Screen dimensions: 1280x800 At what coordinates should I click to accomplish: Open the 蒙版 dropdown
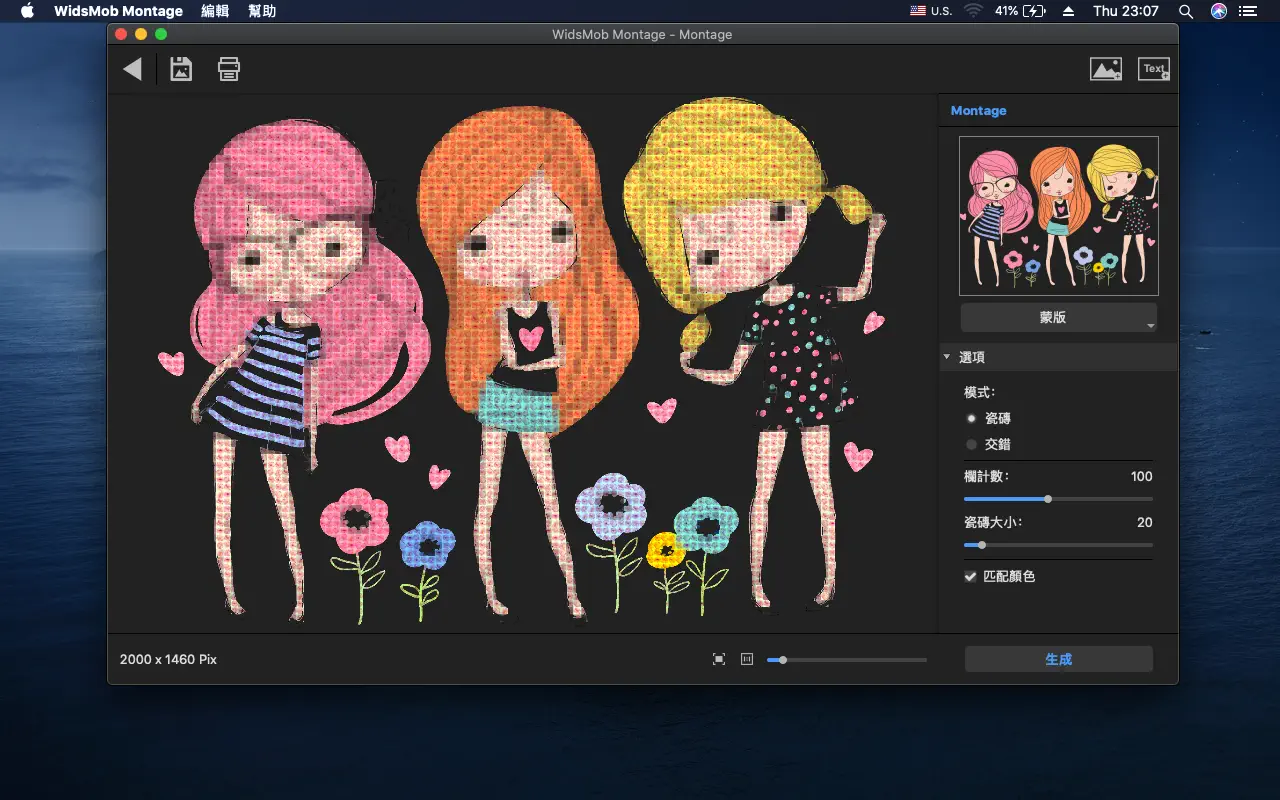coord(1058,317)
